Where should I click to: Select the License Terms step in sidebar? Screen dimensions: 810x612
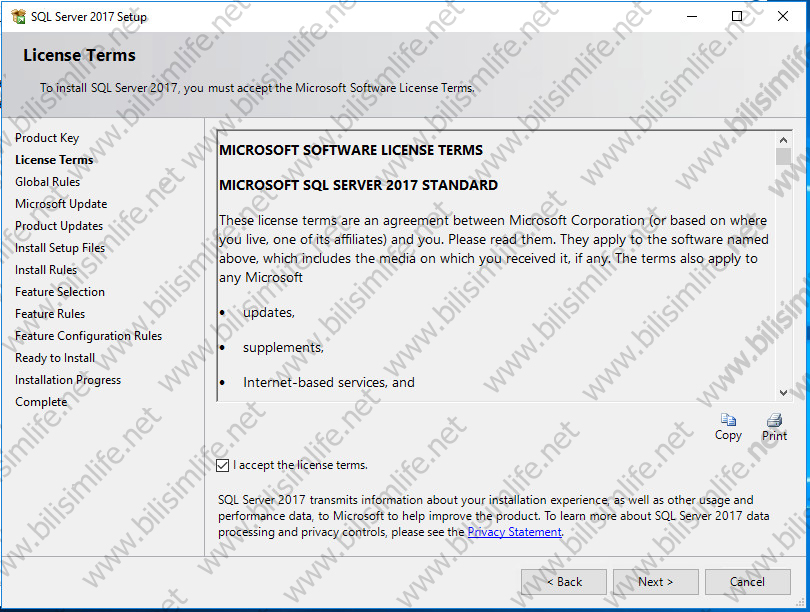pos(54,160)
